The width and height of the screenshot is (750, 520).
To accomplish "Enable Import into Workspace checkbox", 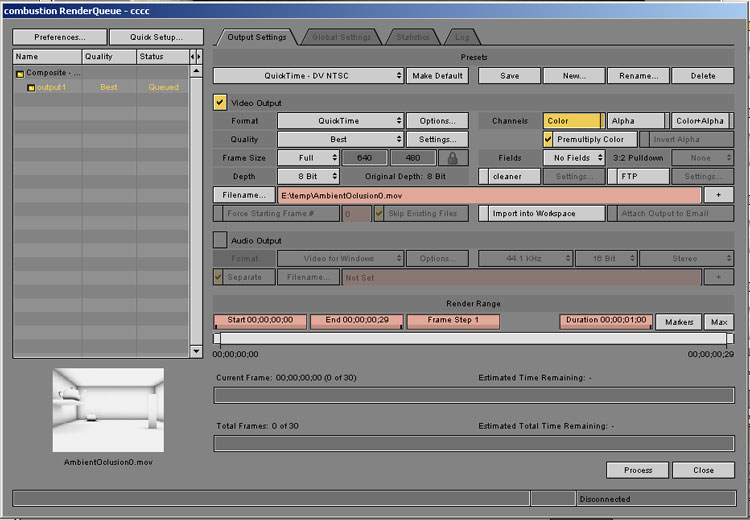I will (x=484, y=213).
